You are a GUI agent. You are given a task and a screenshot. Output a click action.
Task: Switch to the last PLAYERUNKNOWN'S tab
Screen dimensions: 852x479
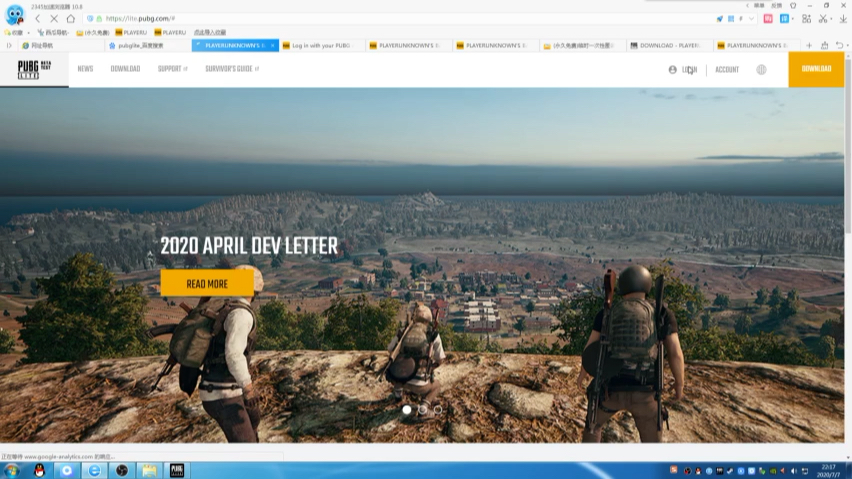pyautogui.click(x=757, y=46)
